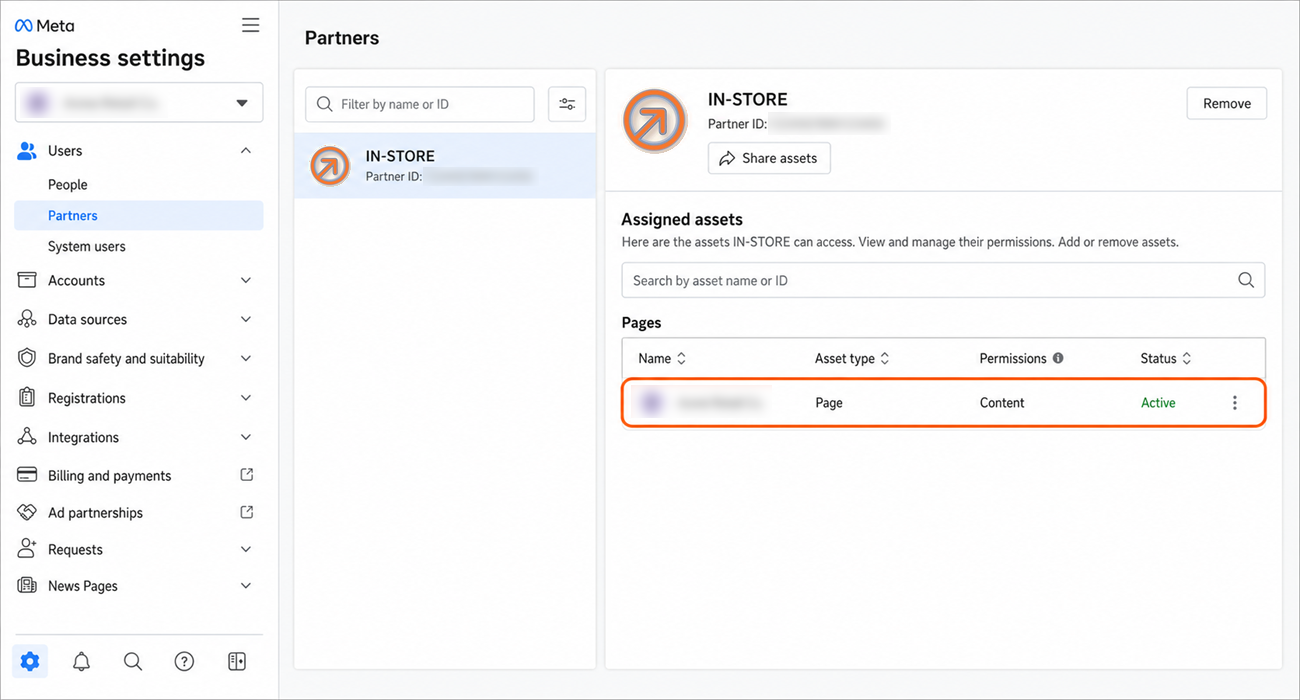Viewport: 1300px width, 700px height.
Task: Expand Brand safety and suitability chevron
Action: point(246,359)
